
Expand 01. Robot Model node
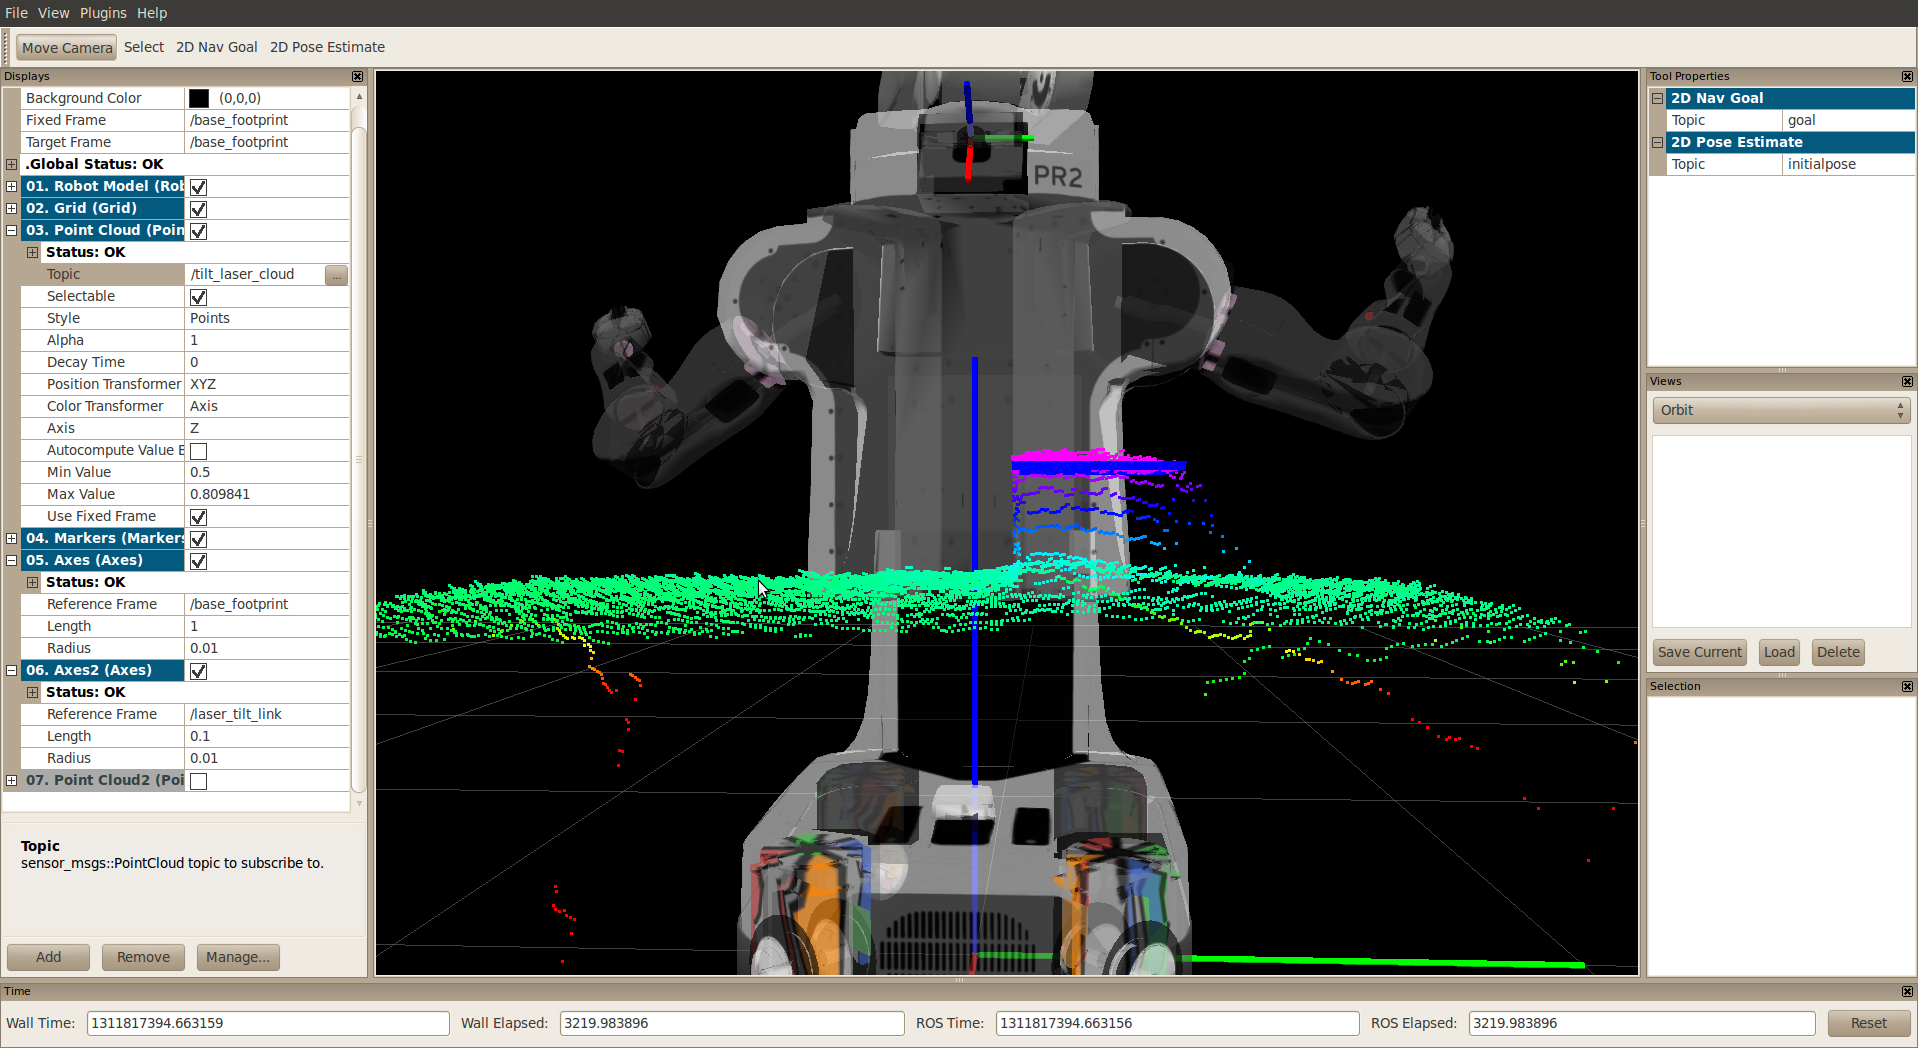pos(11,186)
